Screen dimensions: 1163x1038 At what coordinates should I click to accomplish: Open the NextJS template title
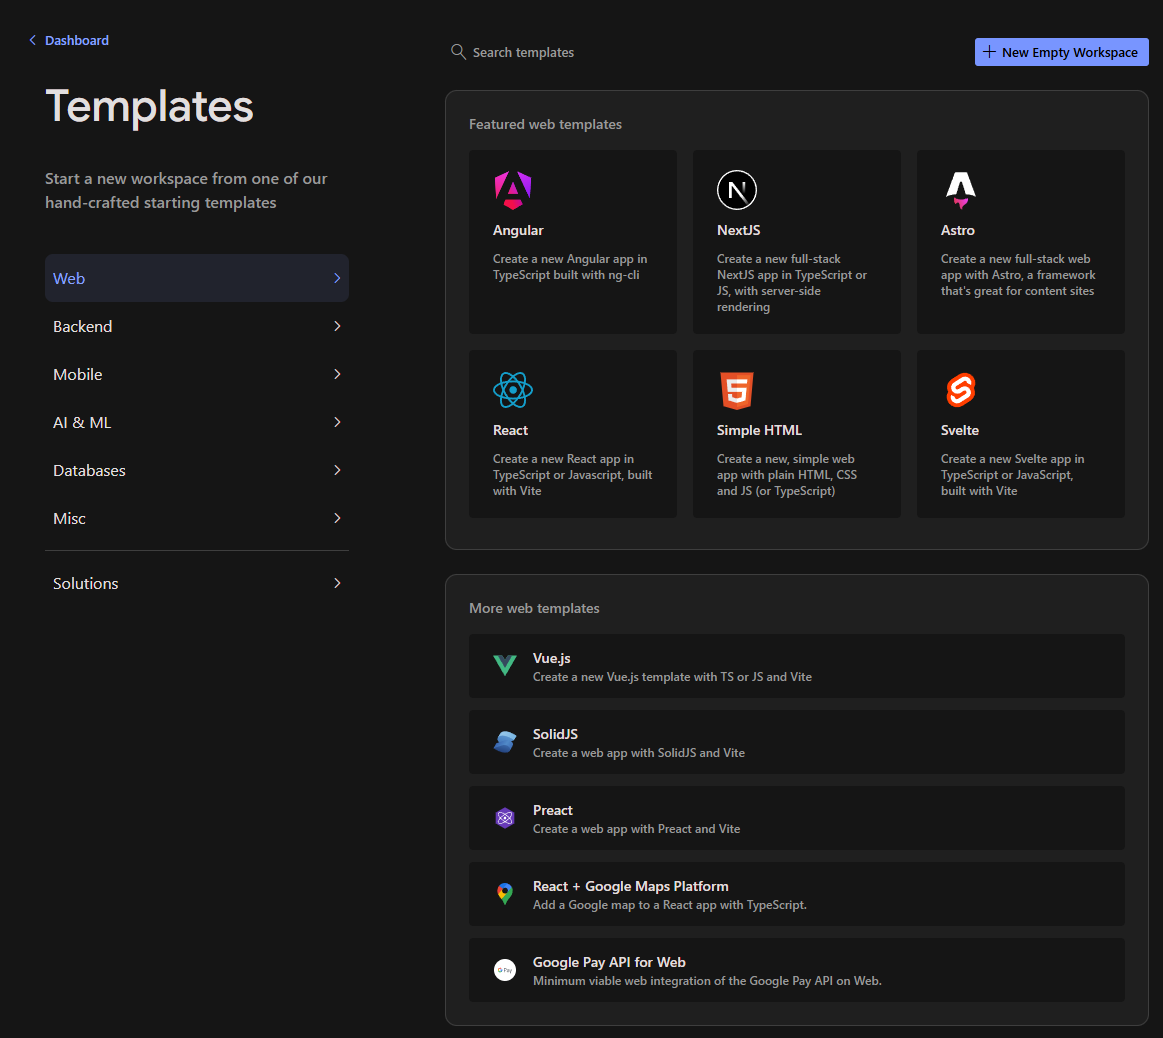click(x=738, y=230)
